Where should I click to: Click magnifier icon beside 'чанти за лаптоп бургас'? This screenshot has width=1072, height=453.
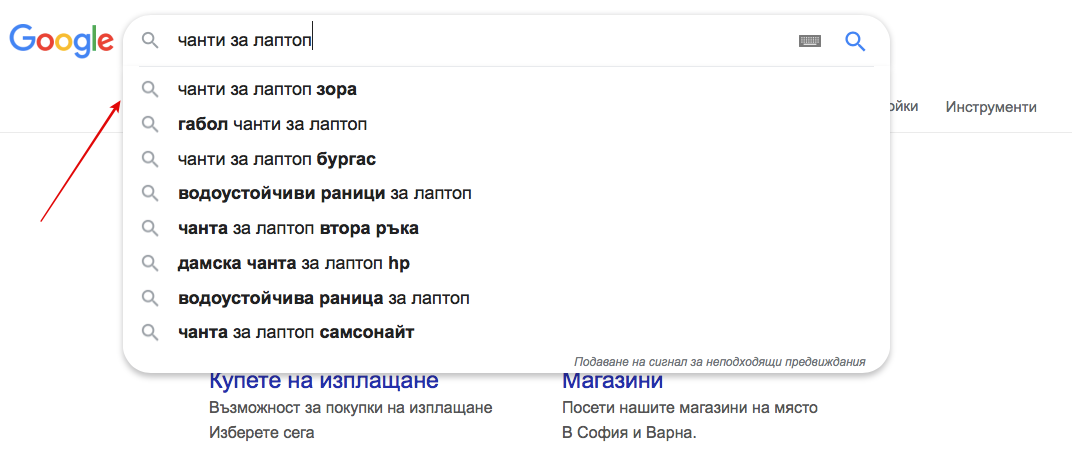[x=150, y=159]
